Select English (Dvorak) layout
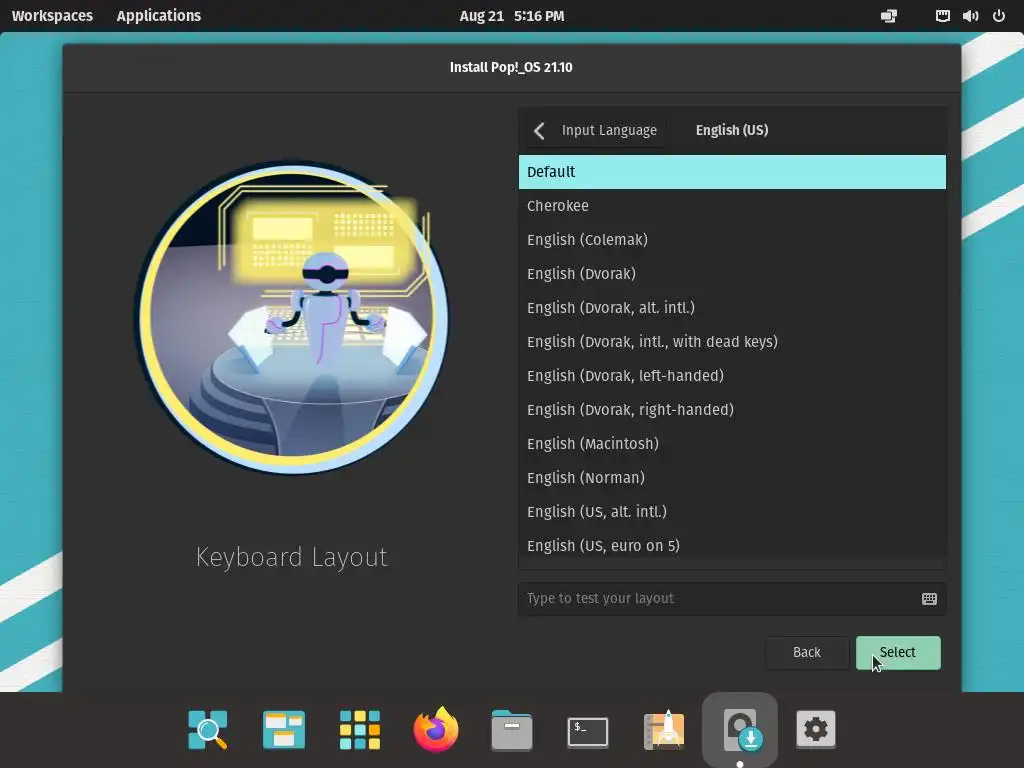 732,274
